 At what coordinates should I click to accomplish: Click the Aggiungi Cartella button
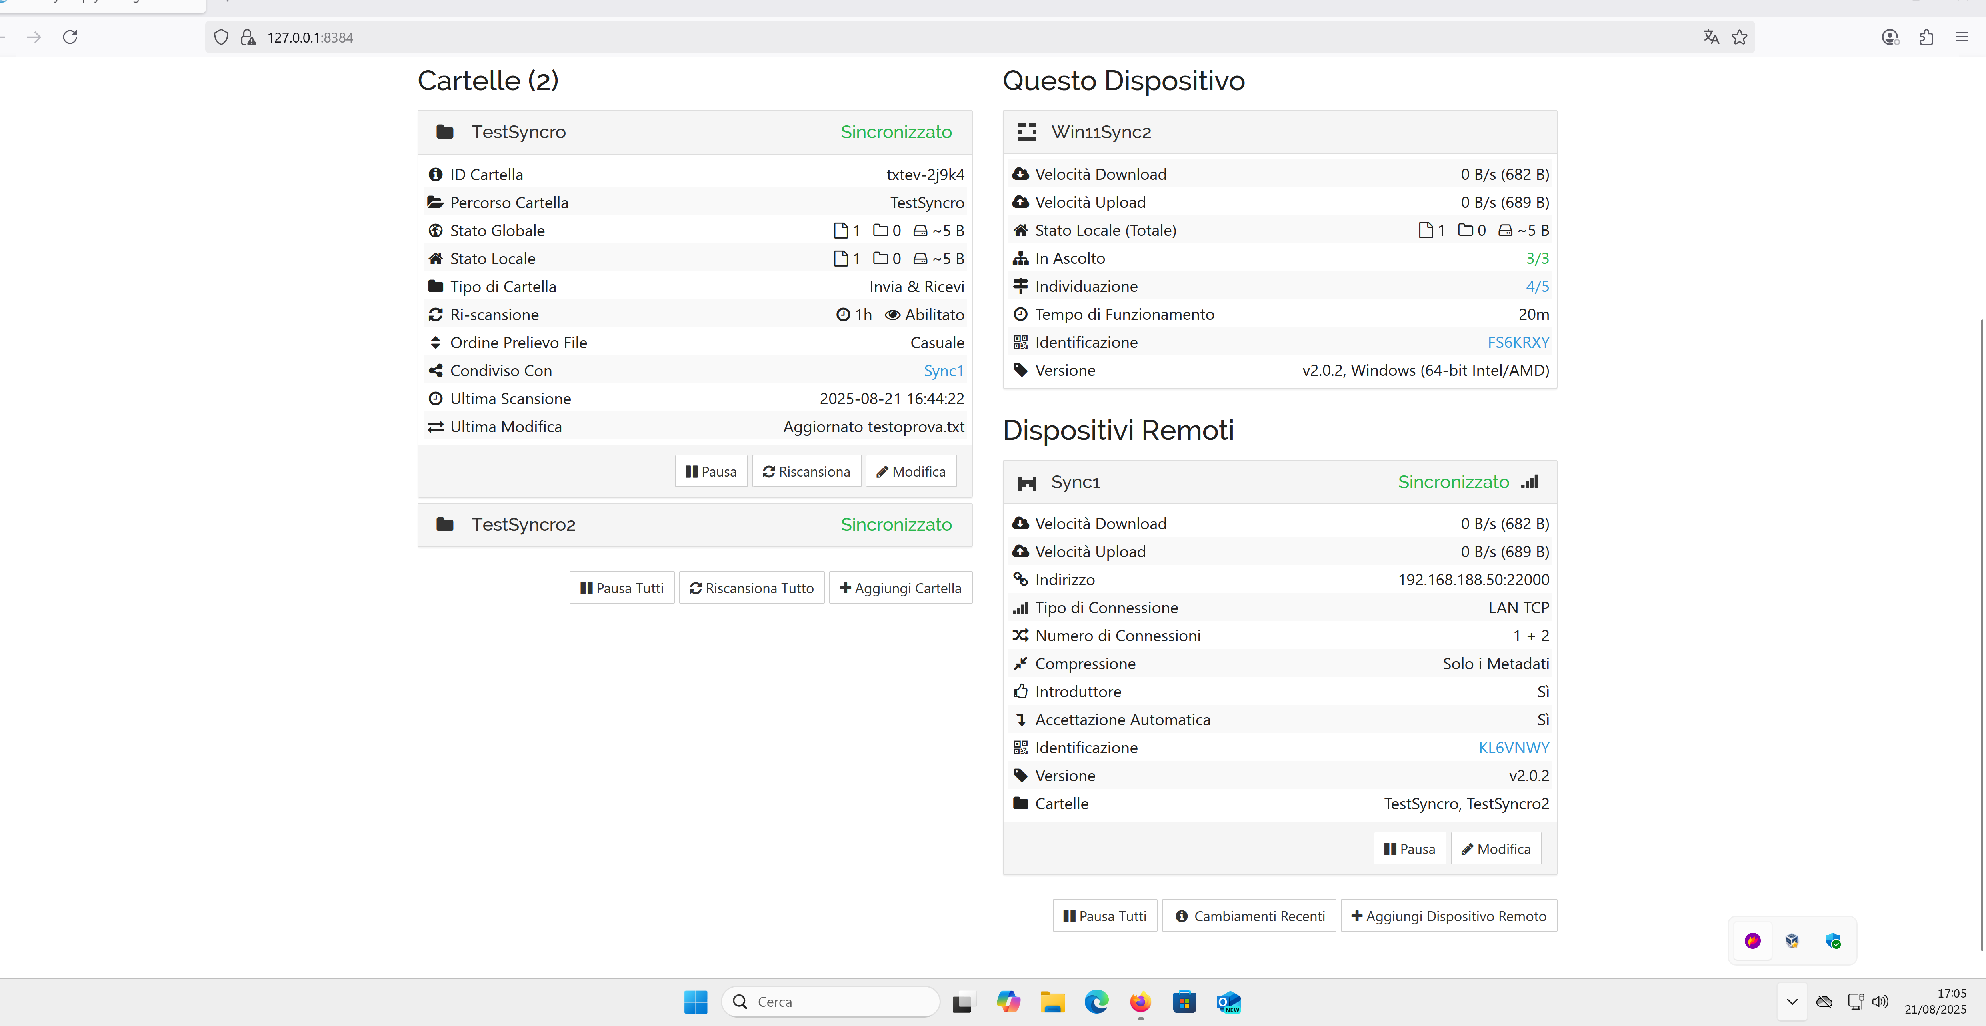[x=900, y=588]
